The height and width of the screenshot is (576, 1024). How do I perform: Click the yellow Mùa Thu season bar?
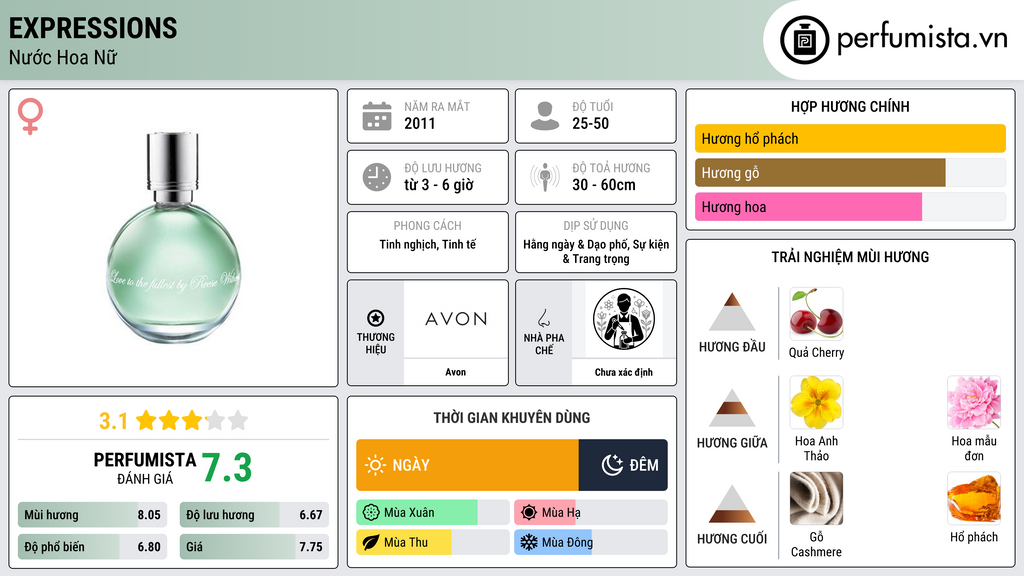pos(404,543)
